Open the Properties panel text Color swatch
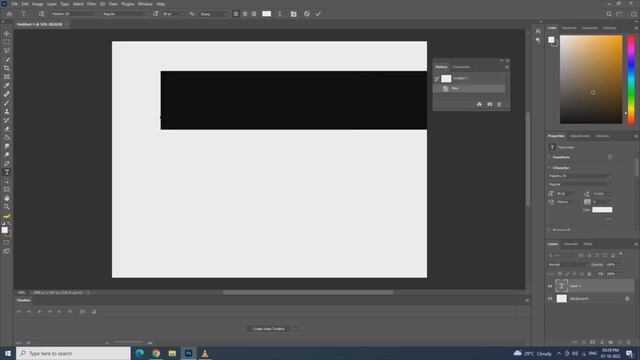The height and width of the screenshot is (360, 640). click(x=602, y=210)
